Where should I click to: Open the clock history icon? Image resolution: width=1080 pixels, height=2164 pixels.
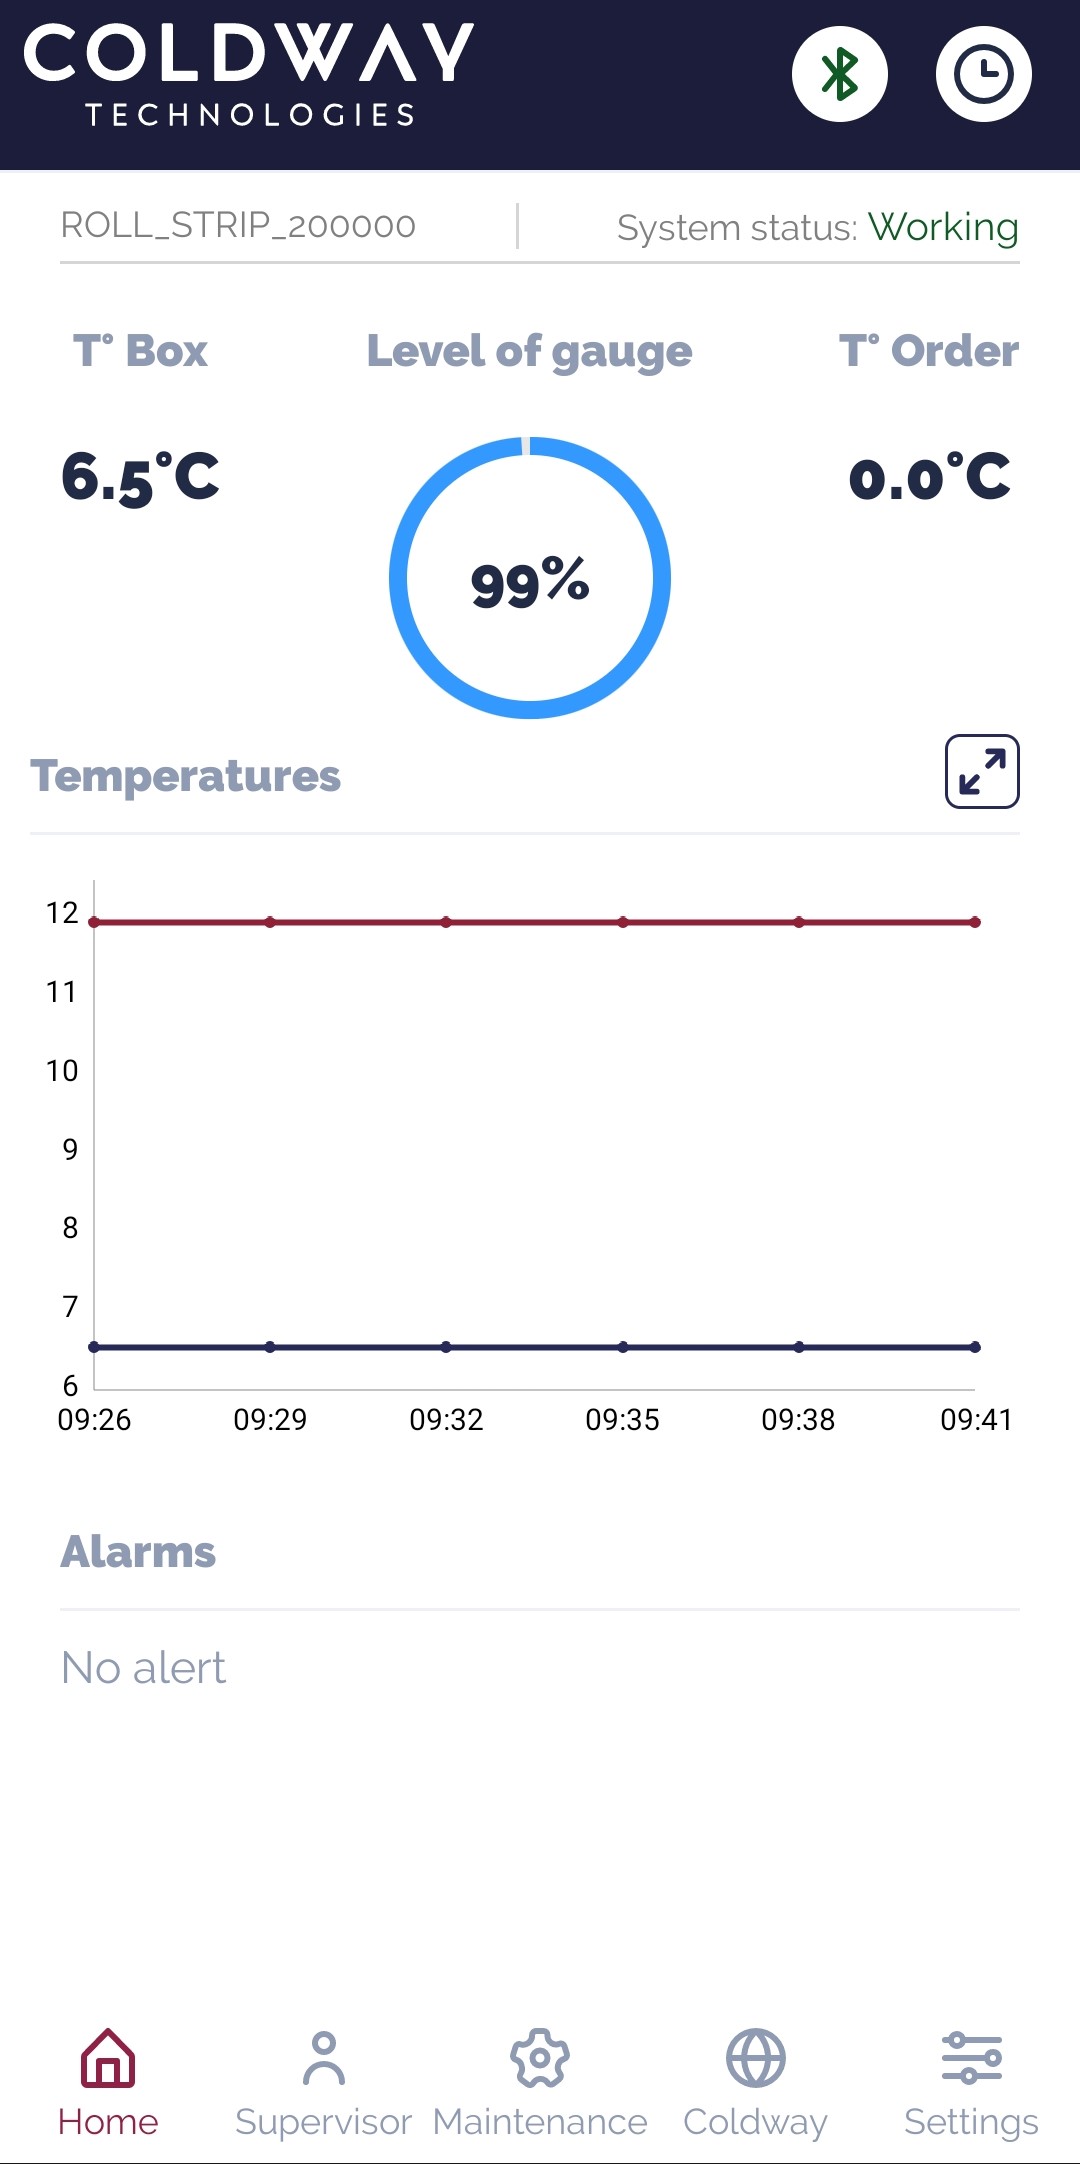tap(983, 74)
